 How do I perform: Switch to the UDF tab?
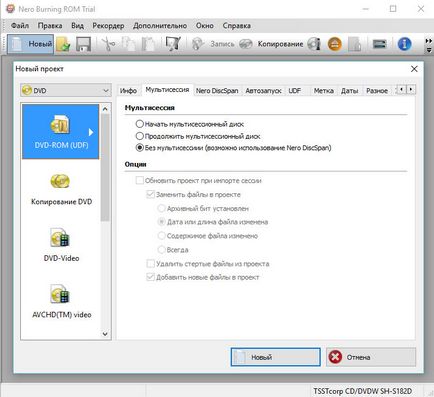tap(295, 91)
